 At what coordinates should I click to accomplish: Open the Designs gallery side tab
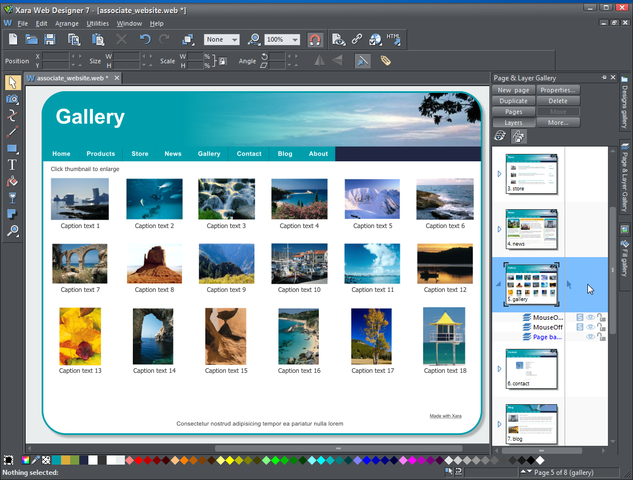coord(625,103)
